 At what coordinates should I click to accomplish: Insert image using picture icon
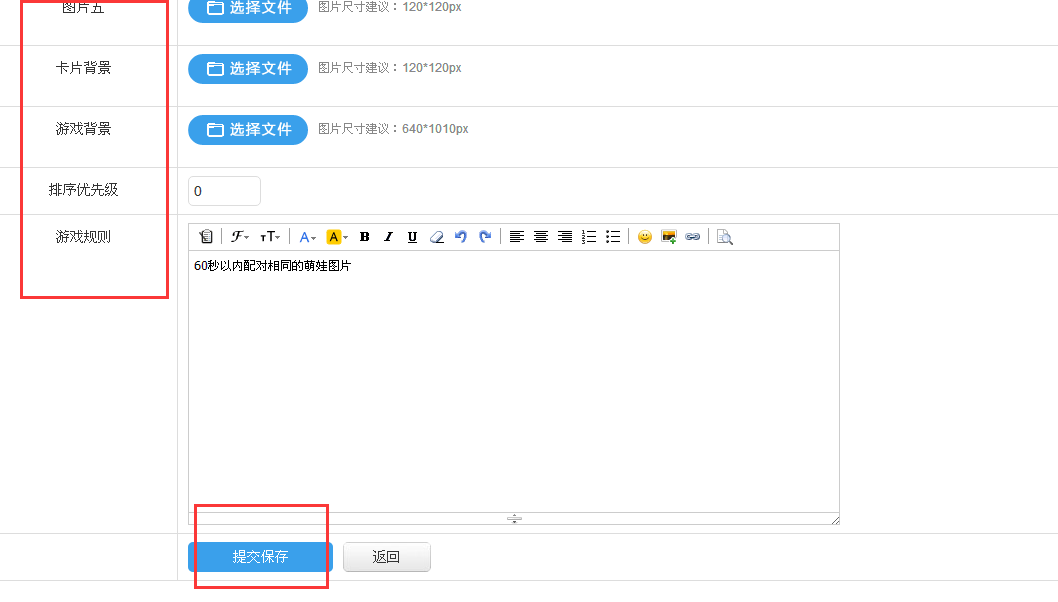pyautogui.click(x=669, y=237)
